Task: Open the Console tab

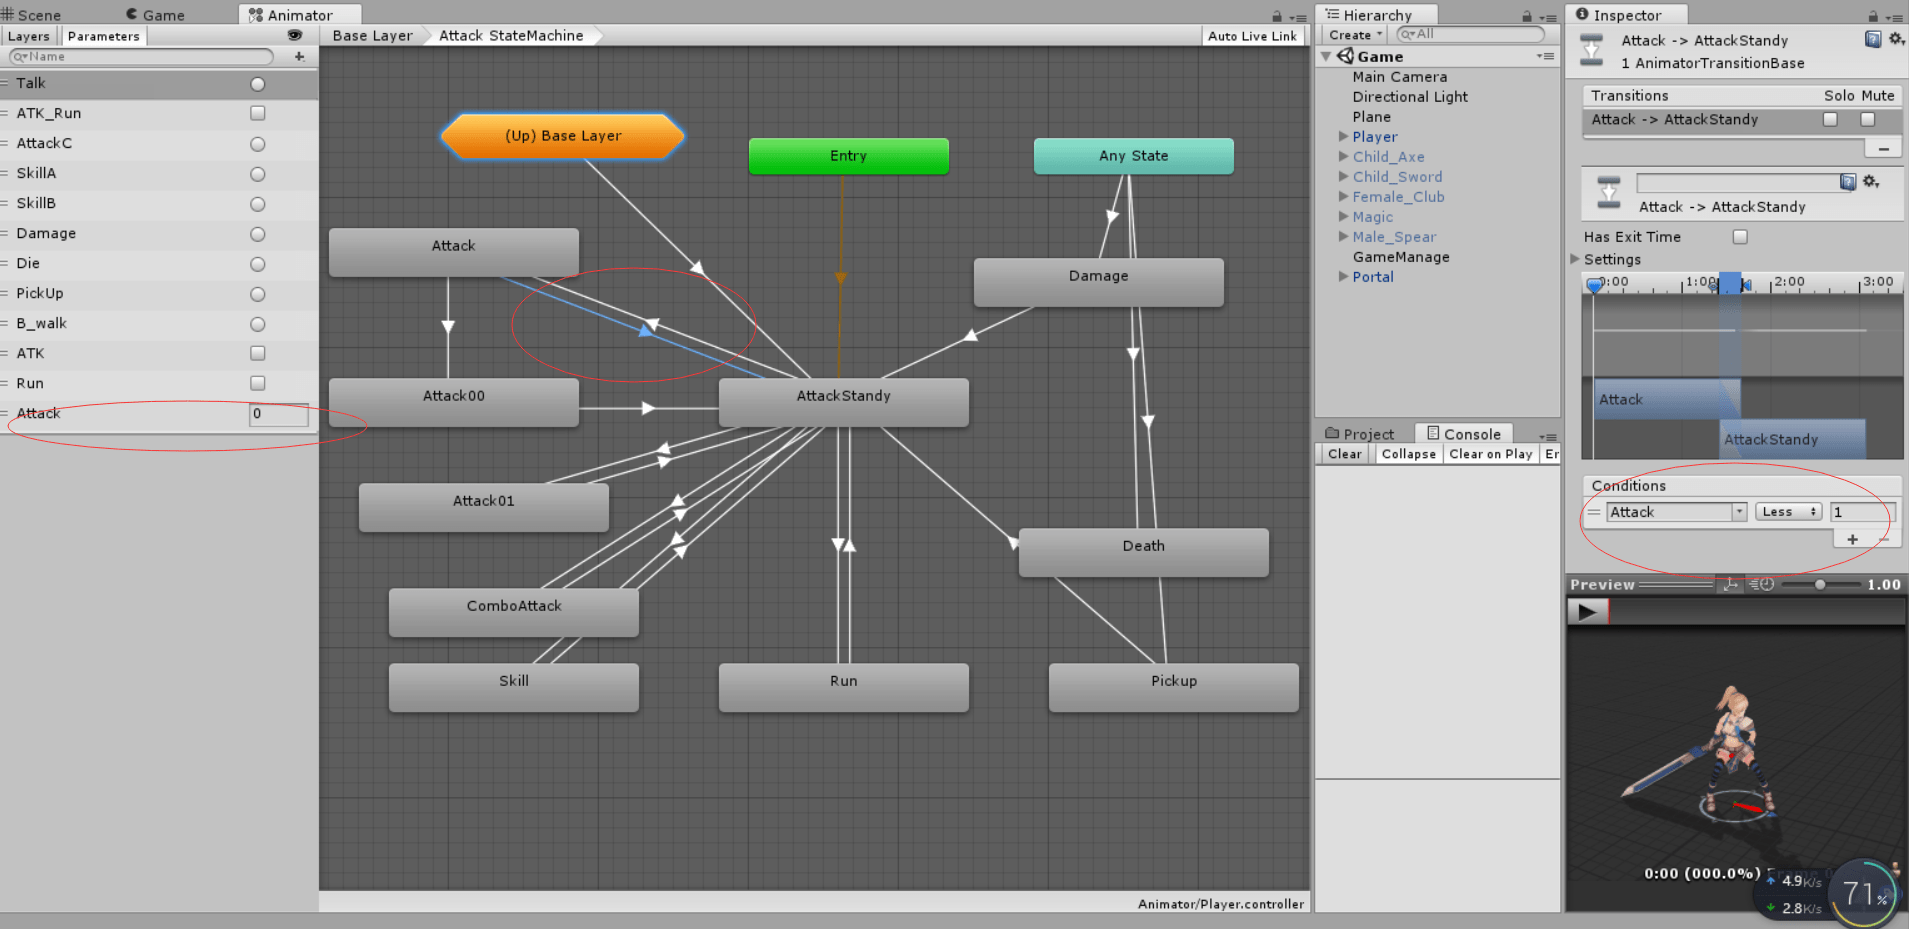Action: 1463,434
